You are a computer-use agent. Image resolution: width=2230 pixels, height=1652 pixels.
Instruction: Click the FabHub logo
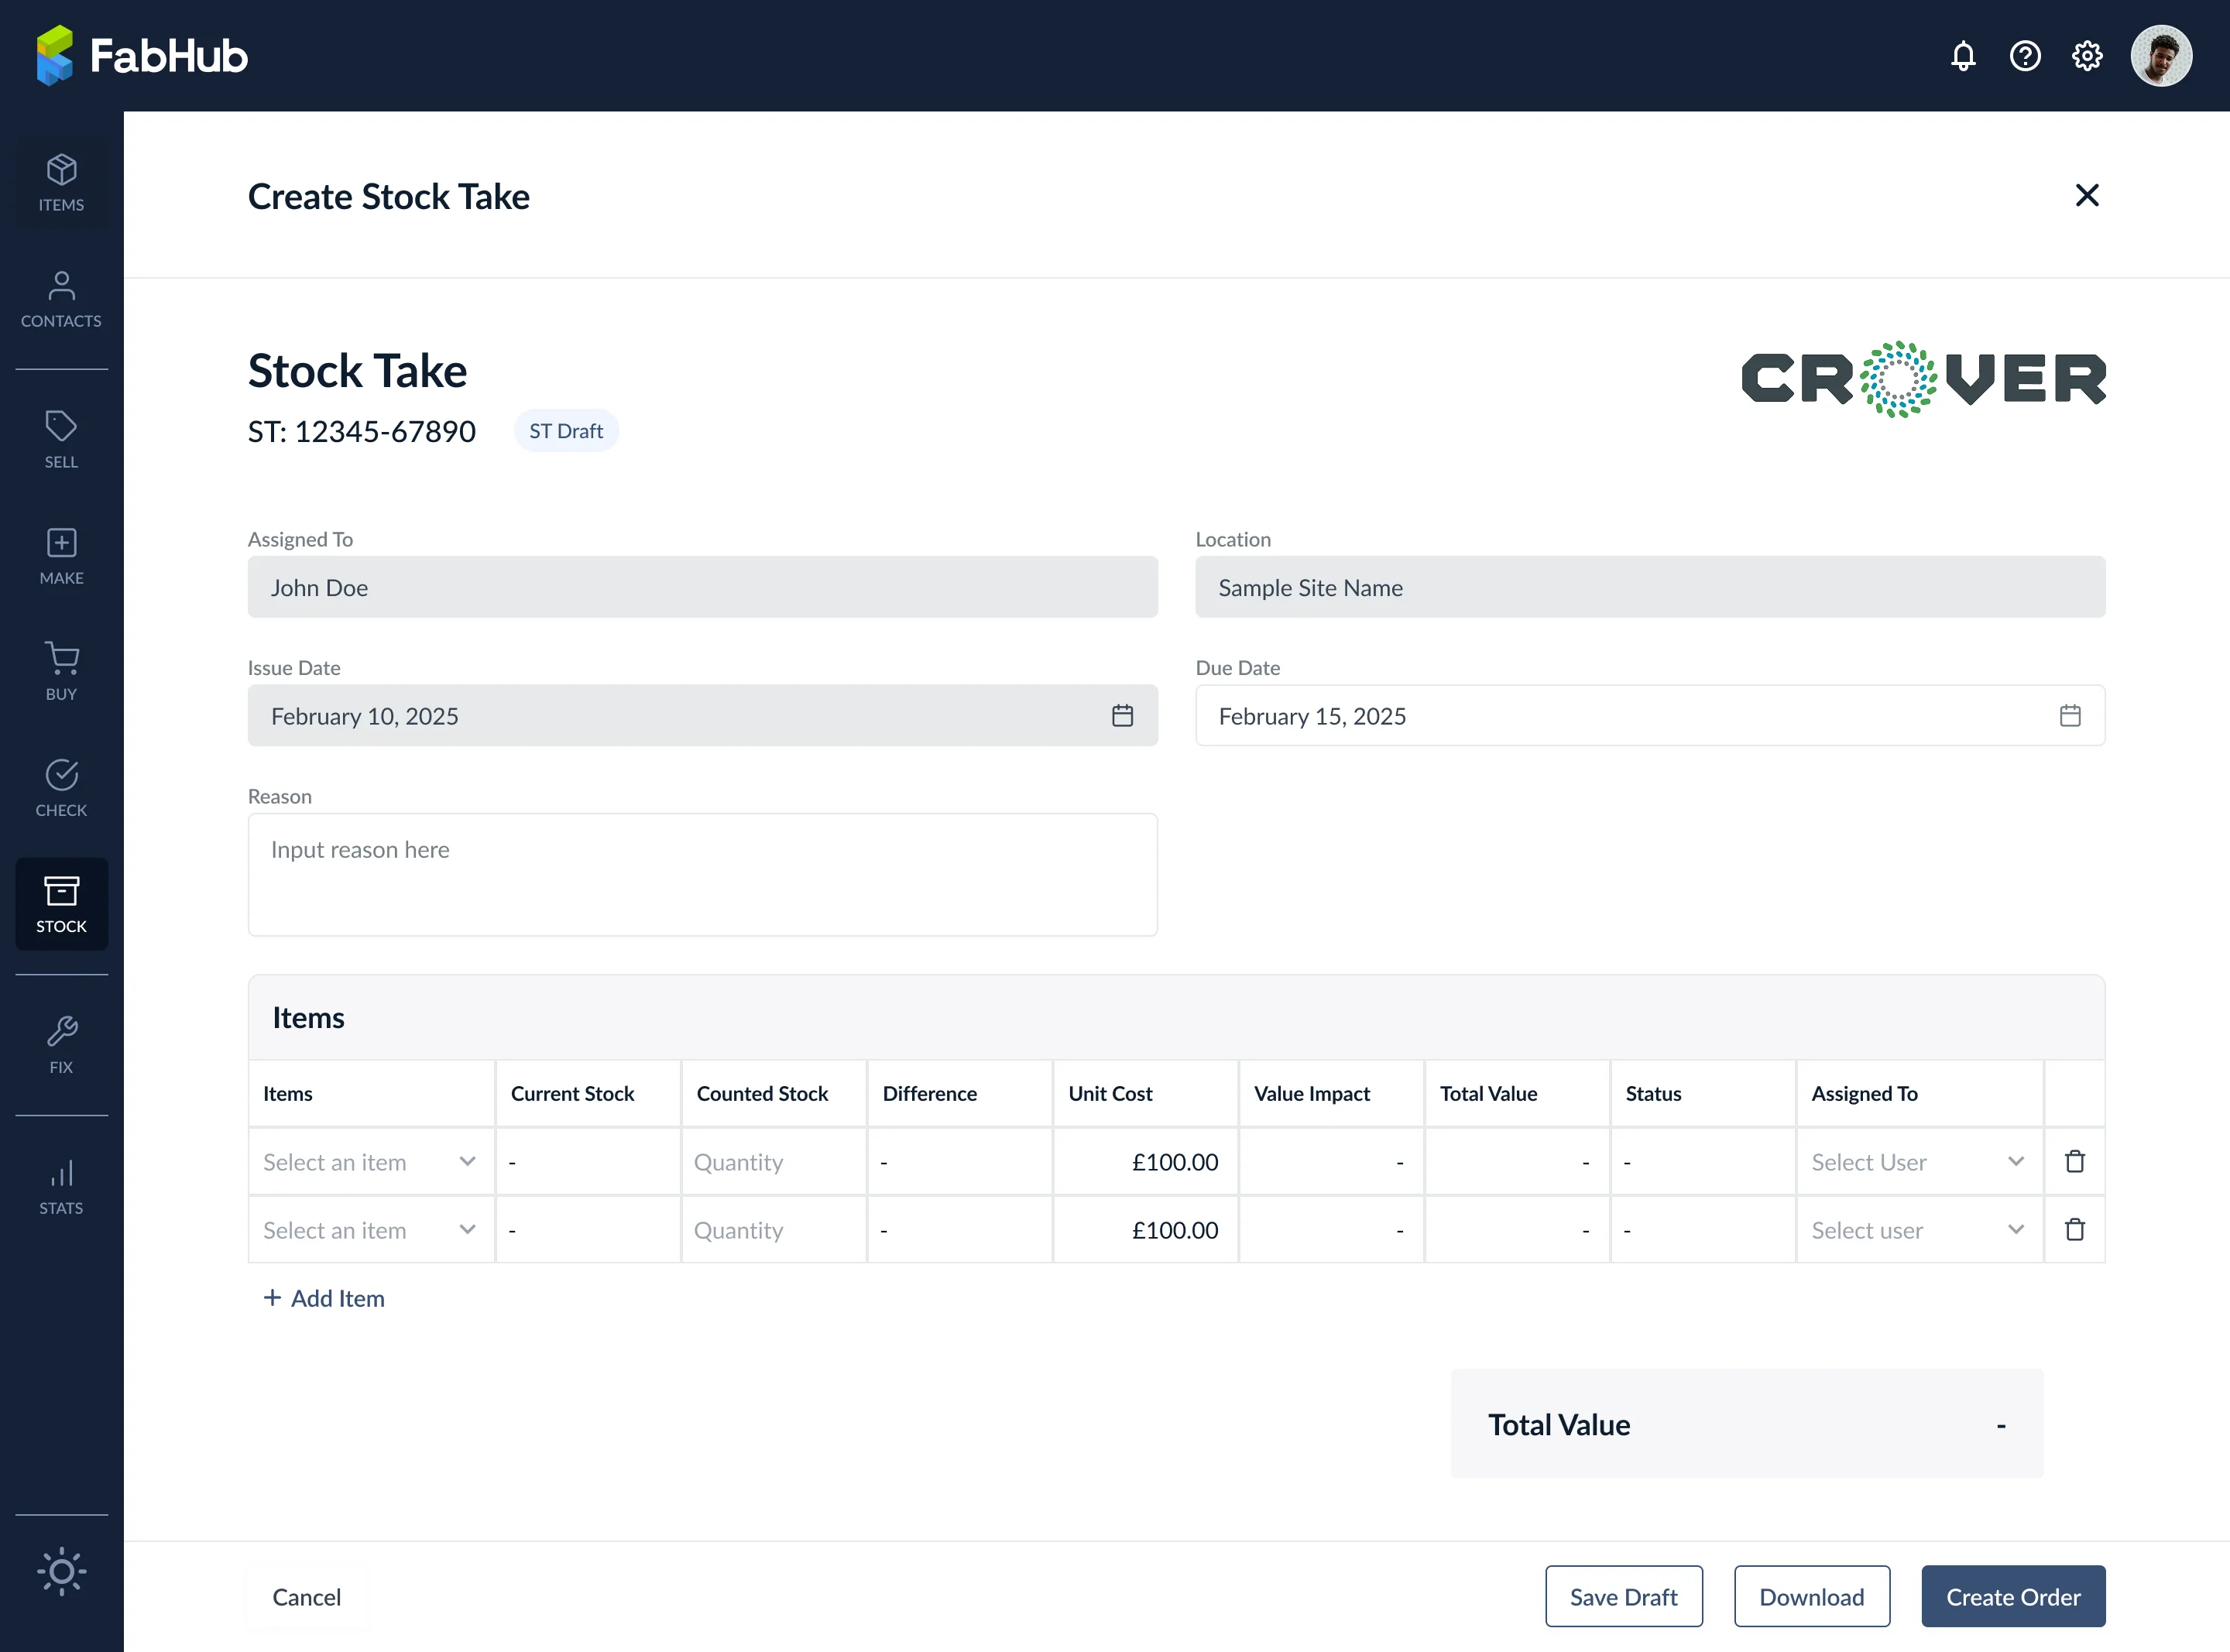point(142,56)
